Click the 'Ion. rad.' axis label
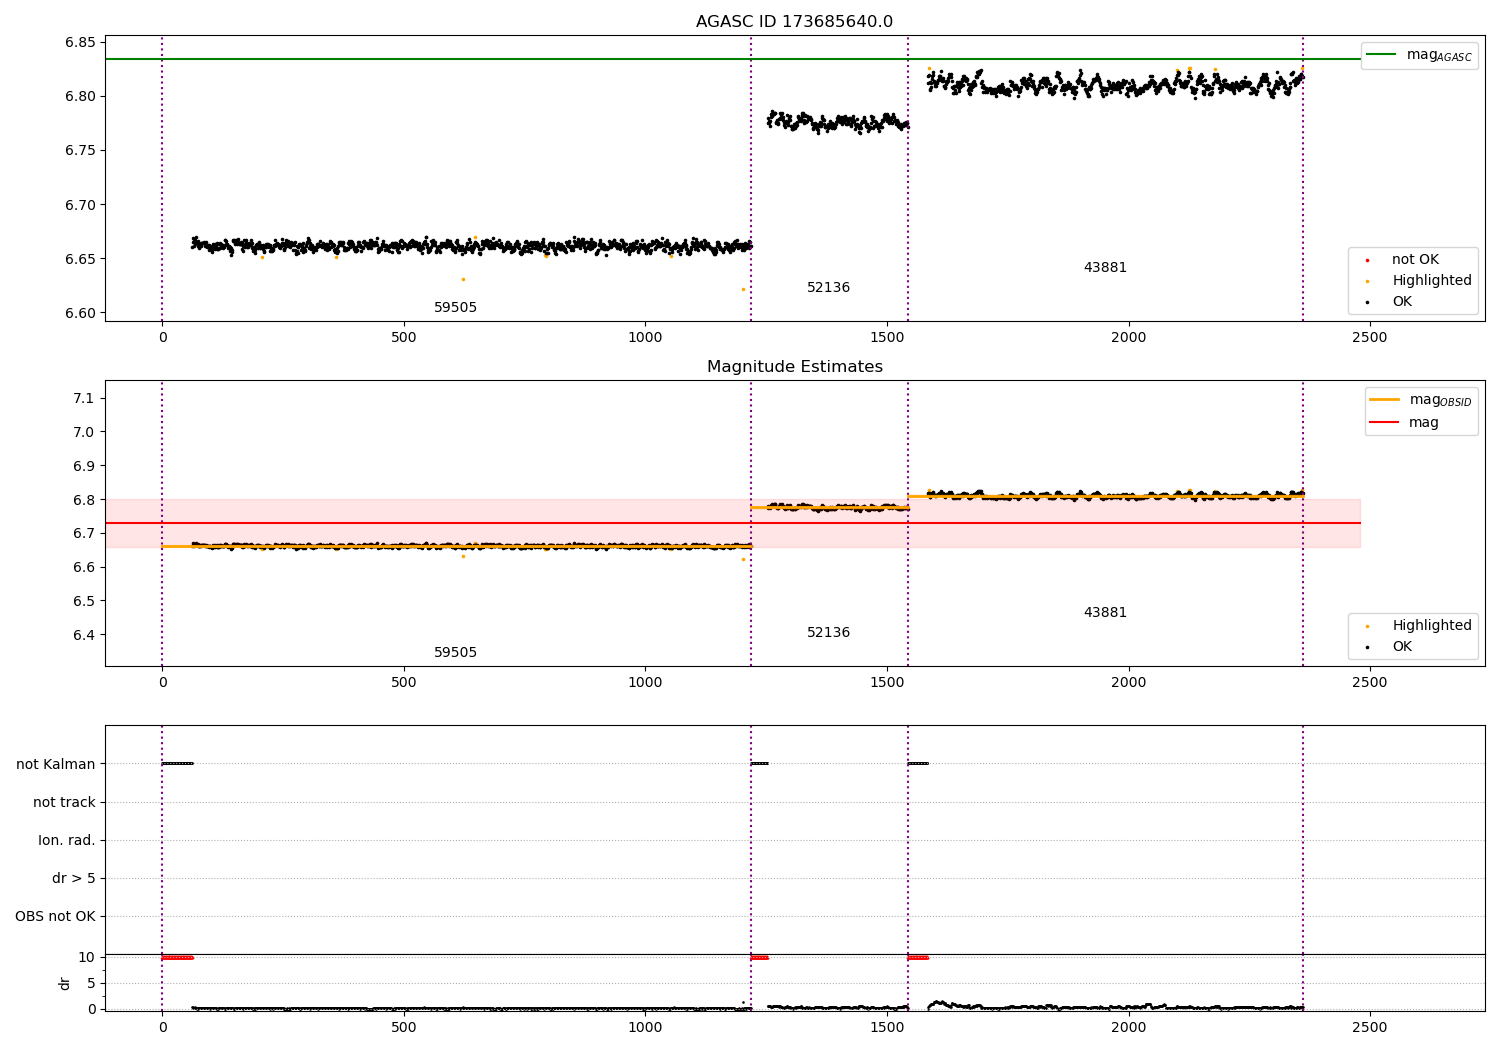 click(67, 840)
